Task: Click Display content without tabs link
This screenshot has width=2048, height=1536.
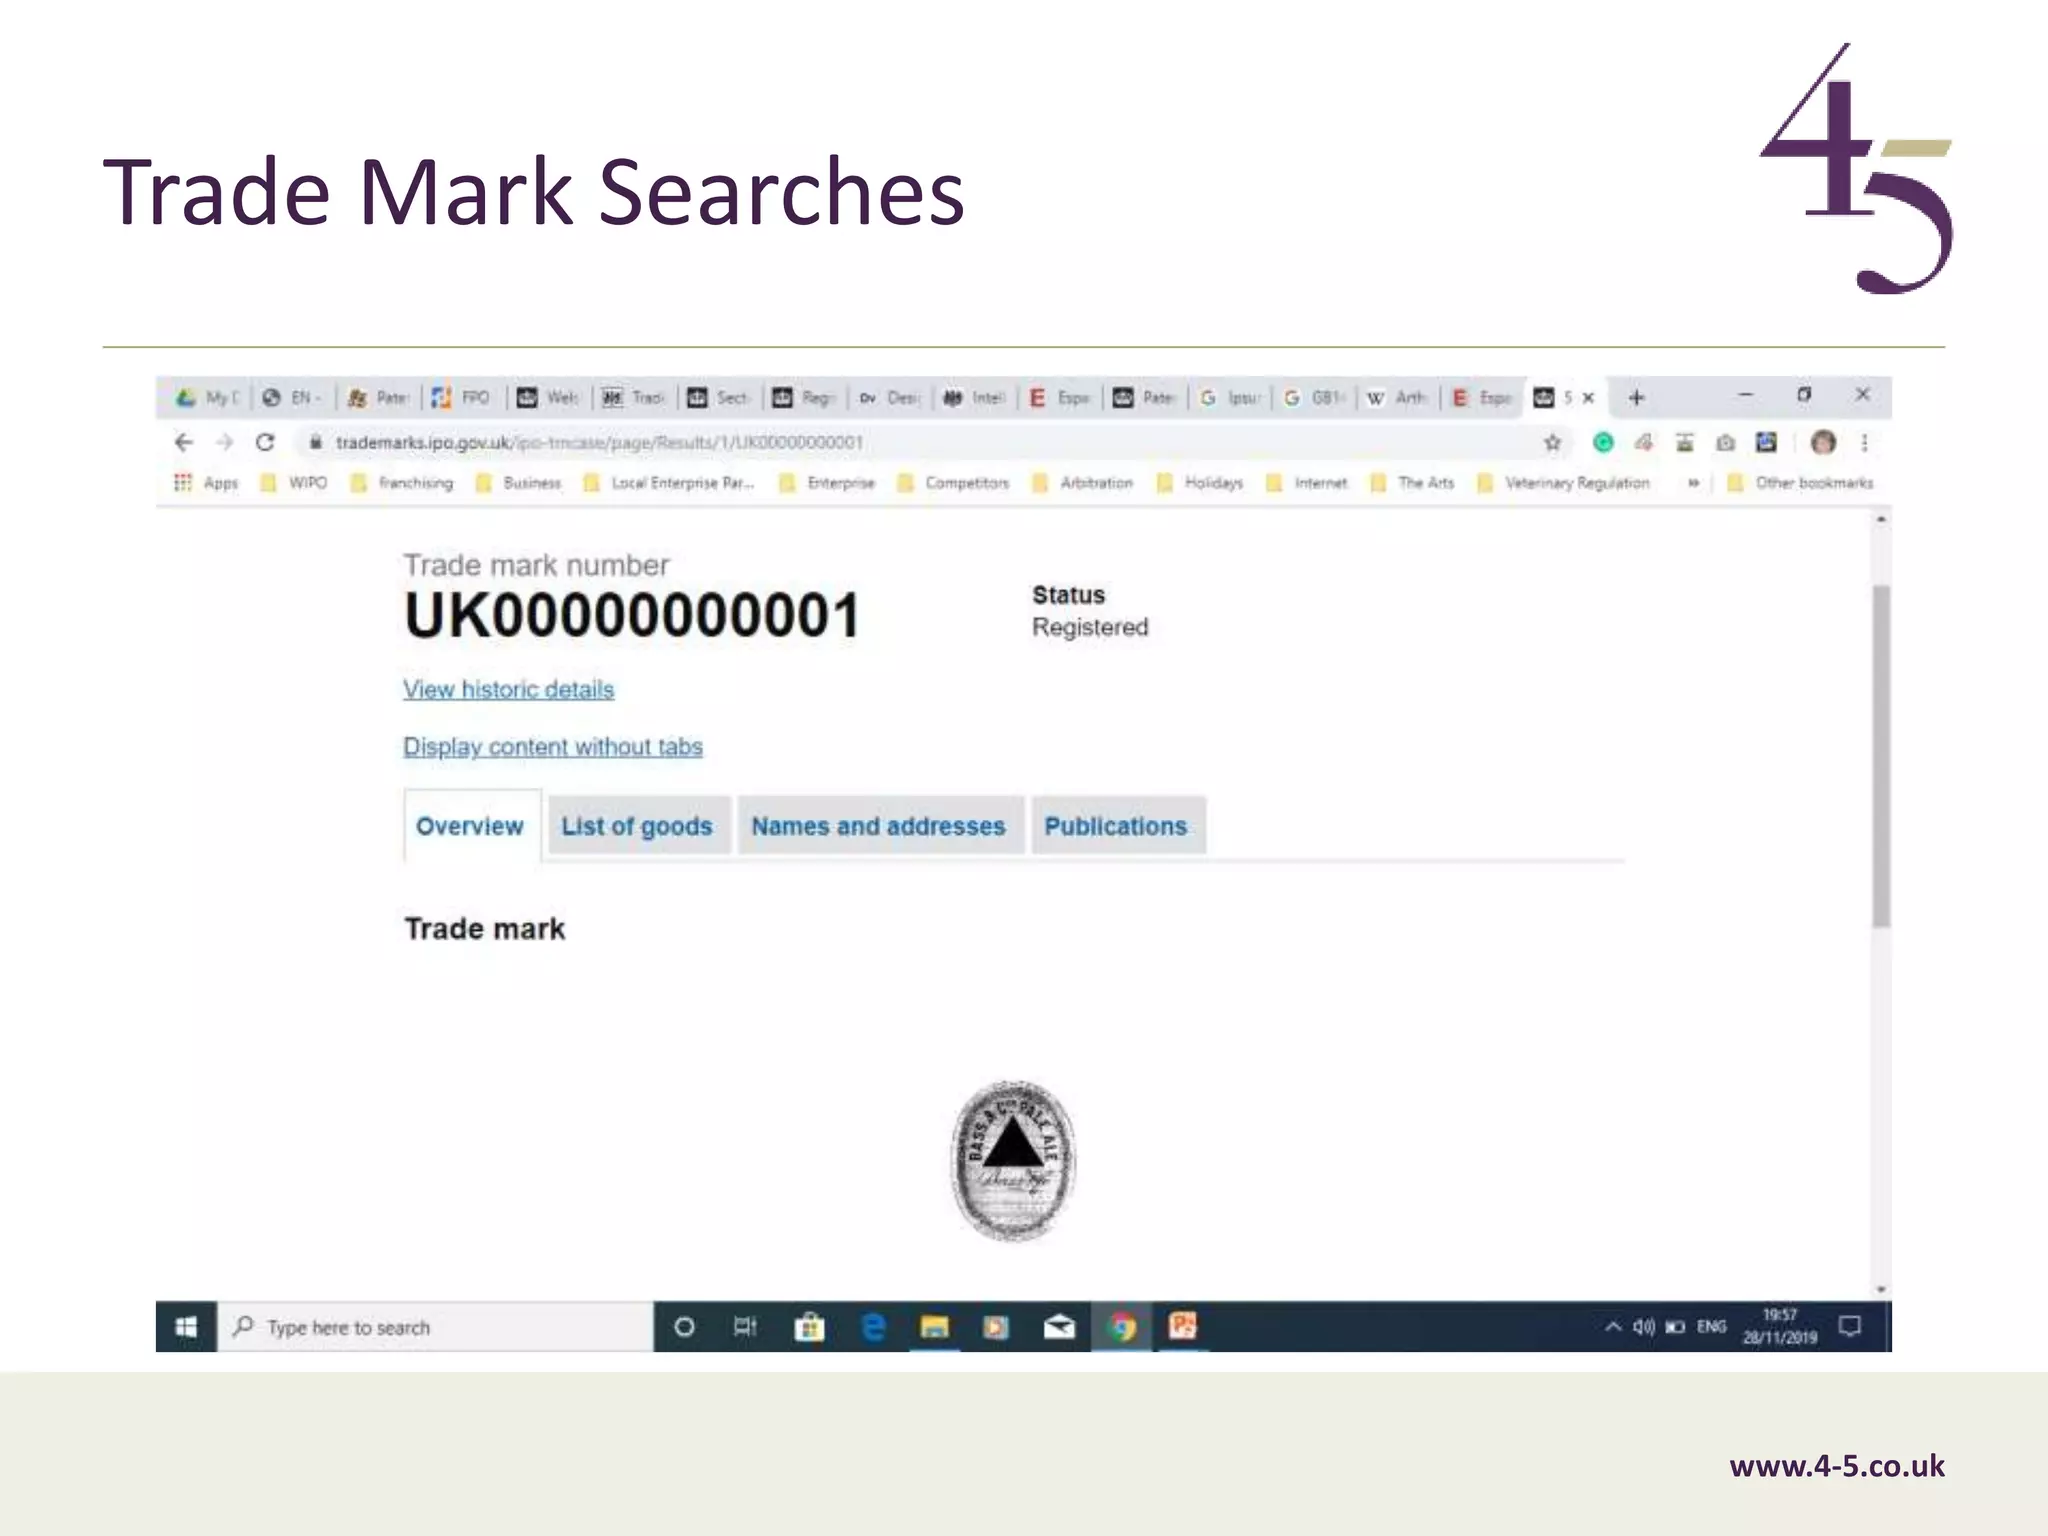Action: pyautogui.click(x=553, y=747)
